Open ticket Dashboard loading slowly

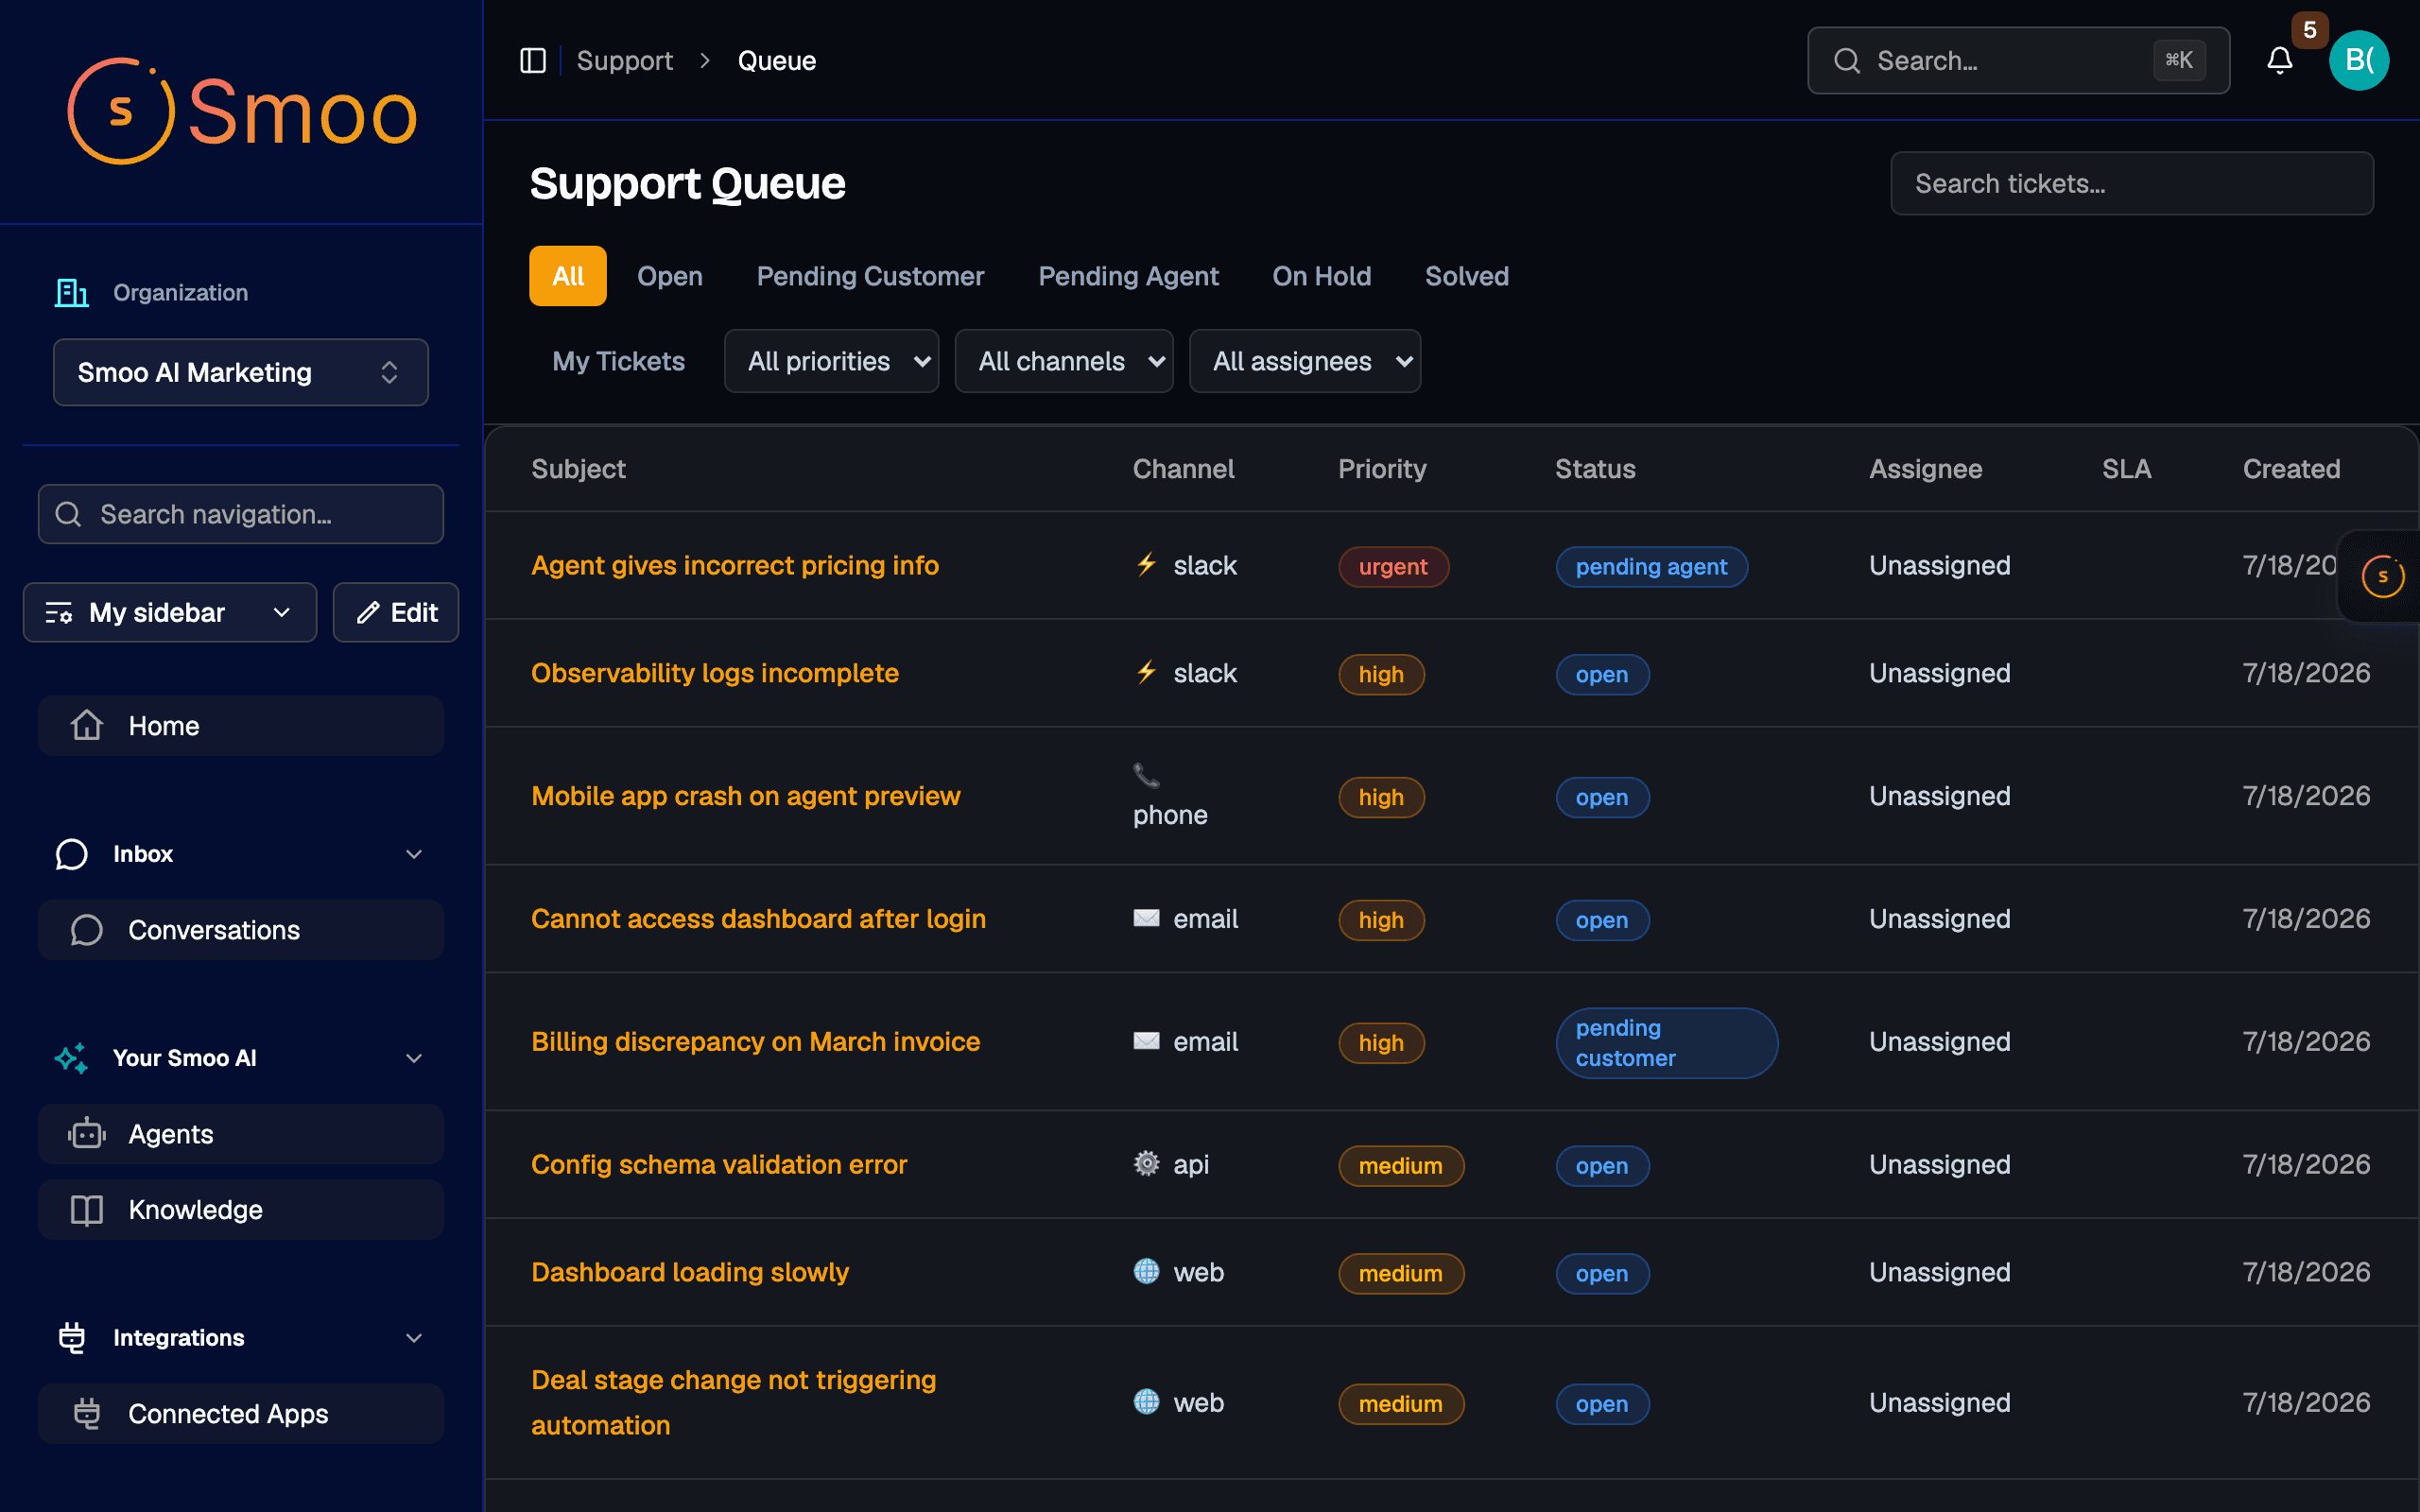[690, 1272]
